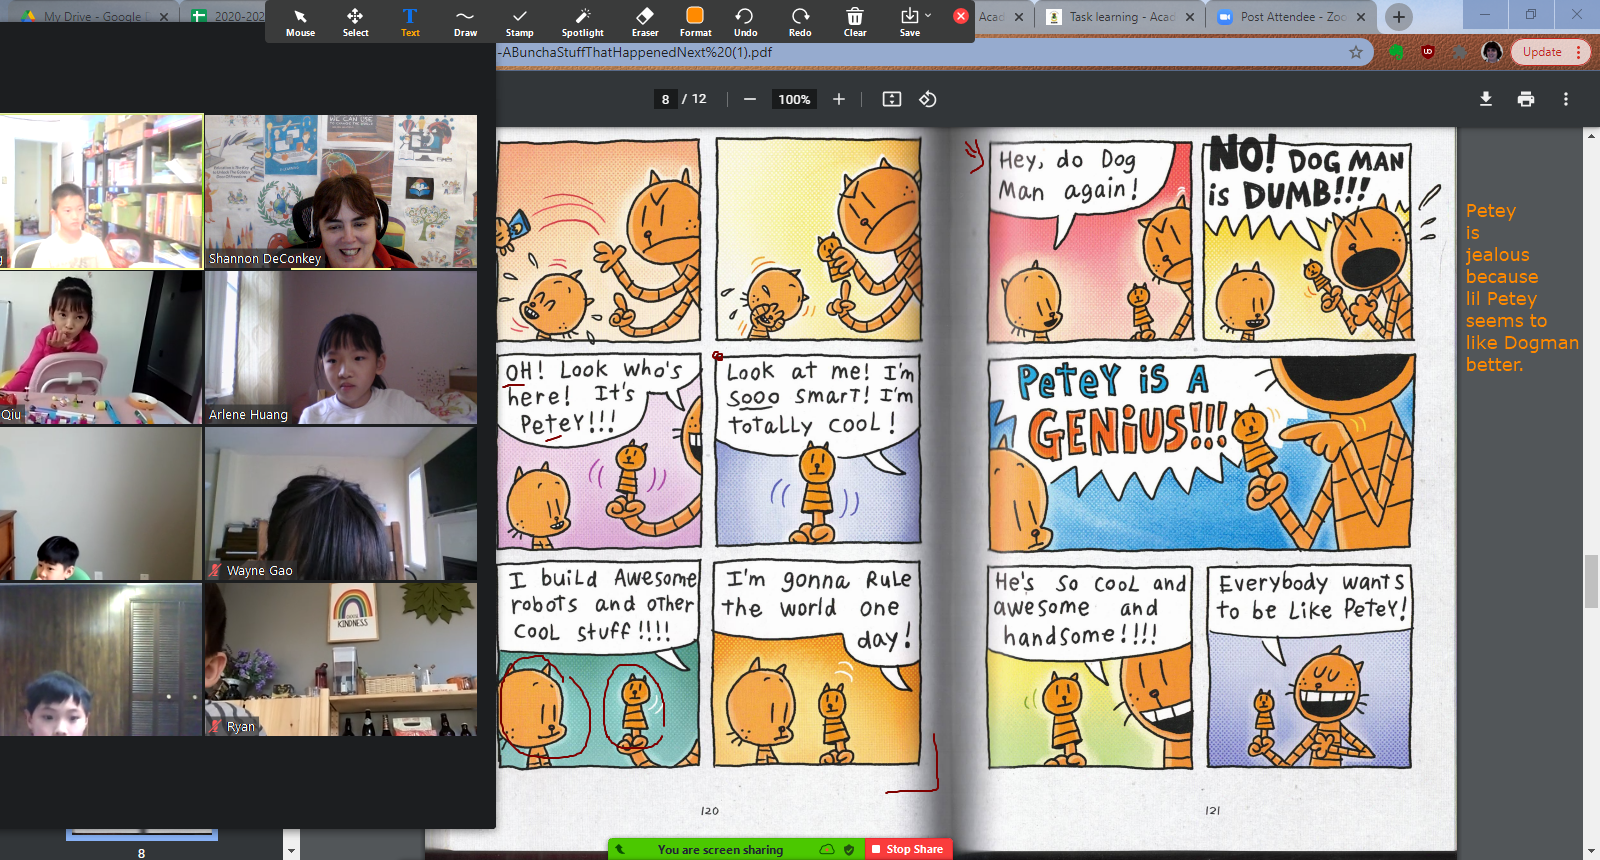1600x860 pixels.
Task: Open the PDF viewer more actions menu
Action: (1566, 99)
